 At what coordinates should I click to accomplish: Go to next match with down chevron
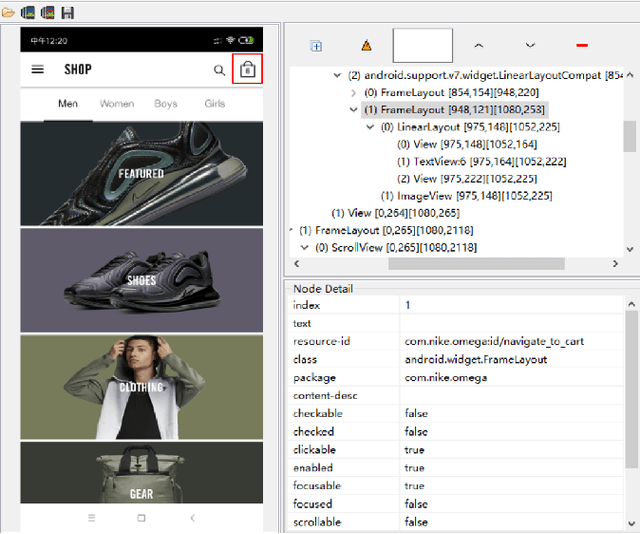530,46
